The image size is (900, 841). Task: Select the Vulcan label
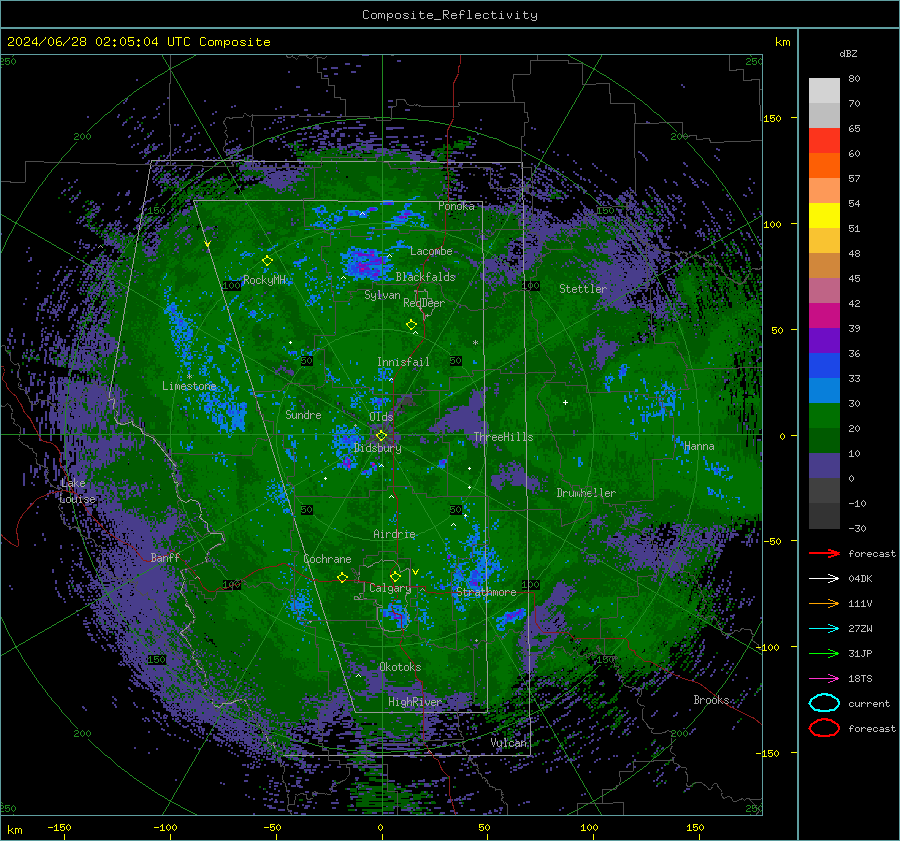click(x=509, y=743)
